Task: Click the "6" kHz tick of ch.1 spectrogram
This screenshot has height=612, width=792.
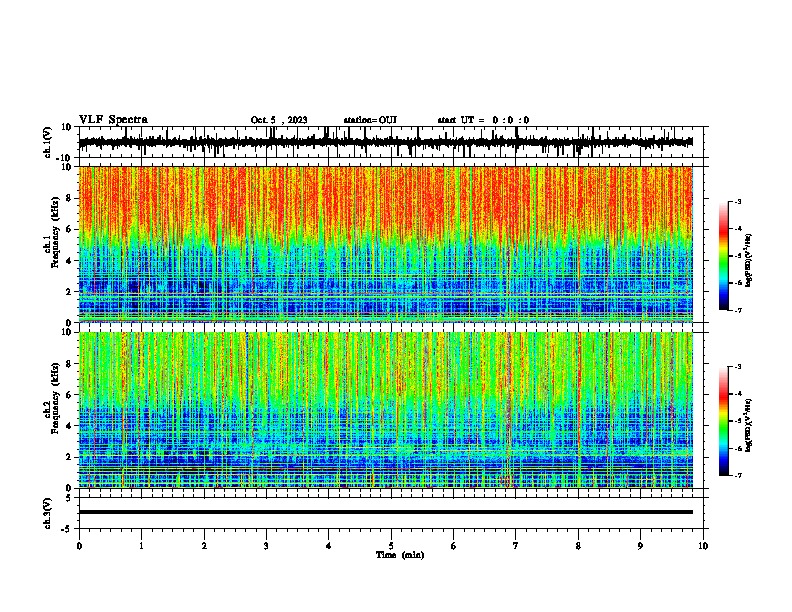Action: pos(69,230)
